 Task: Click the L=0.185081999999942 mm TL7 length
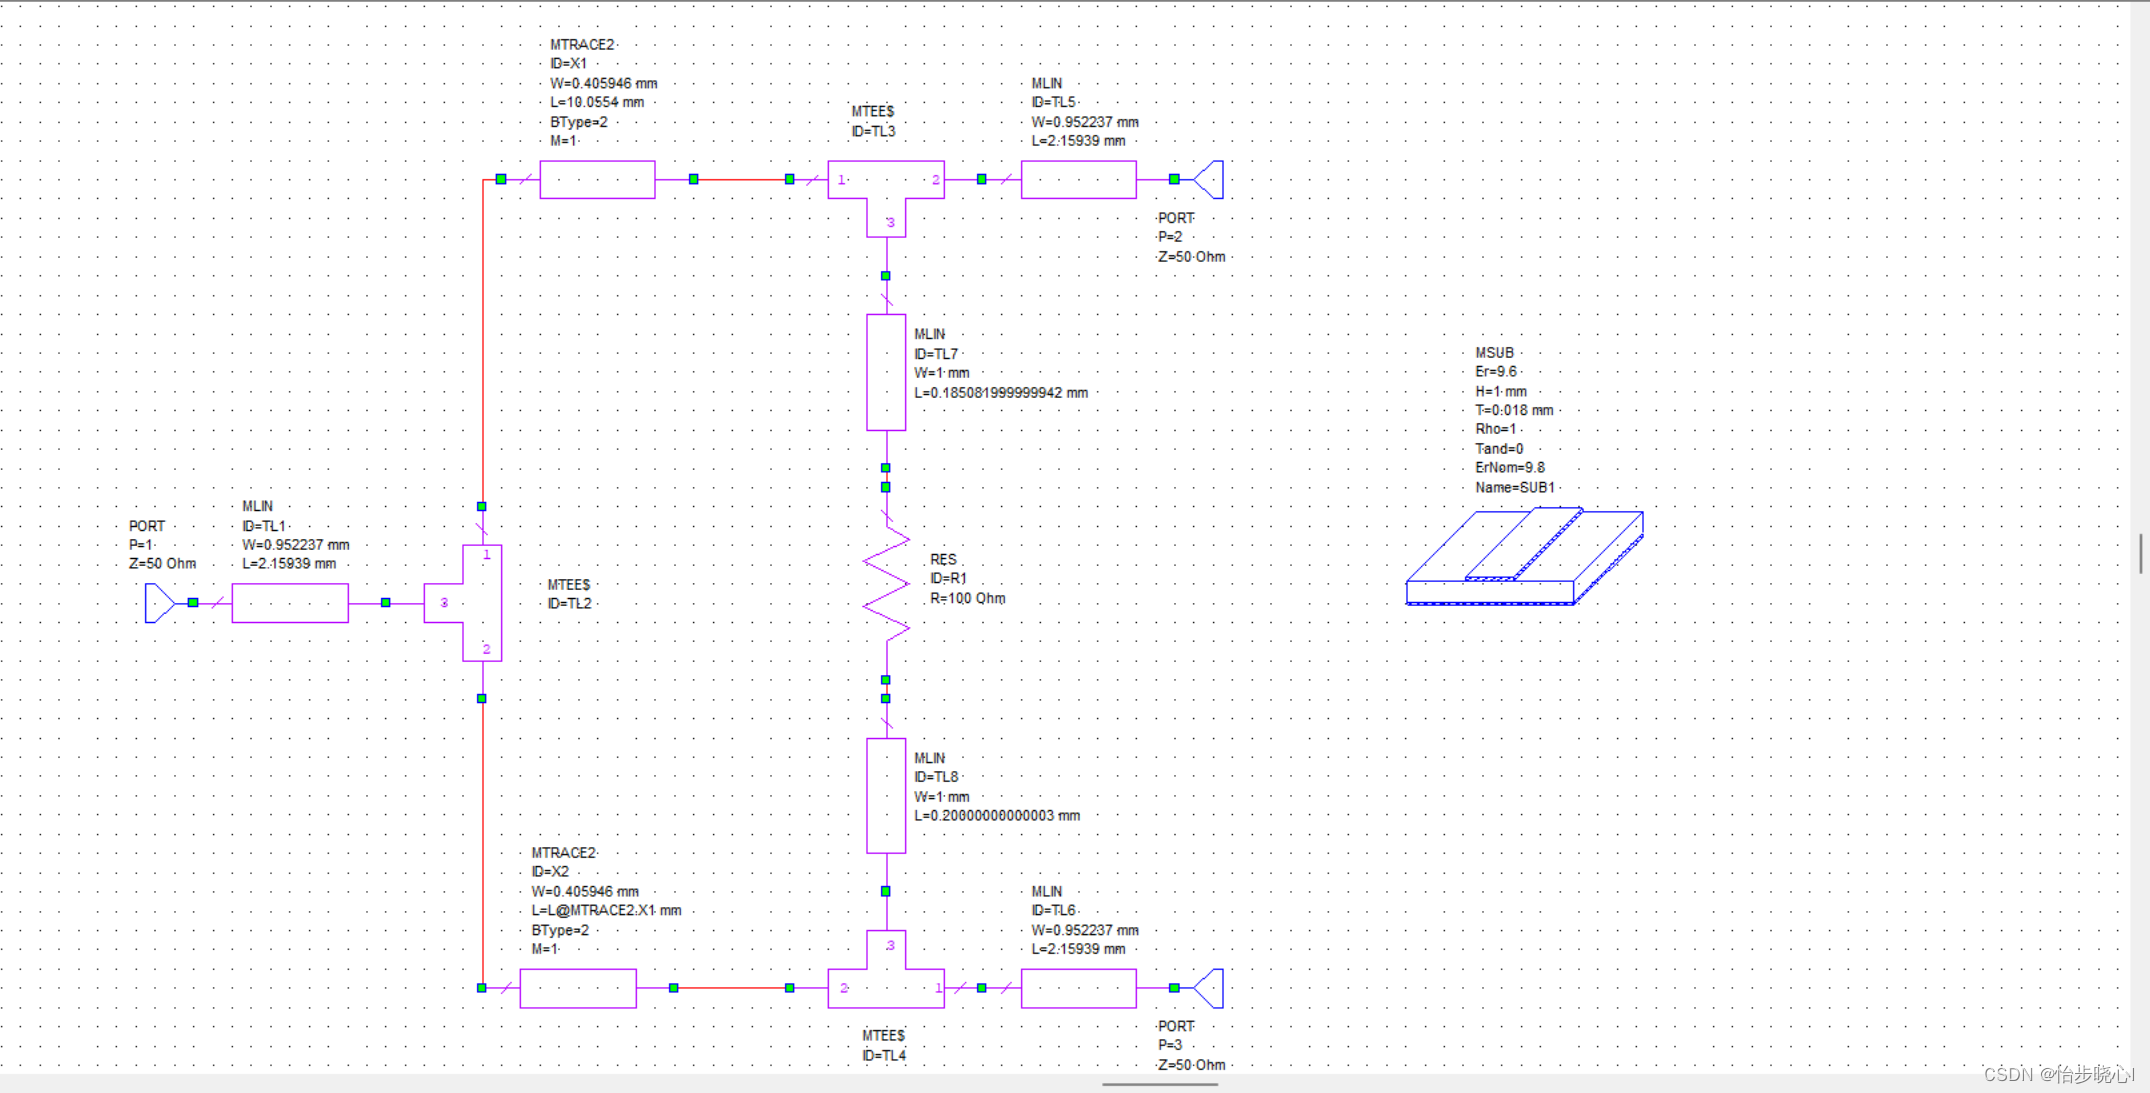tap(1000, 392)
